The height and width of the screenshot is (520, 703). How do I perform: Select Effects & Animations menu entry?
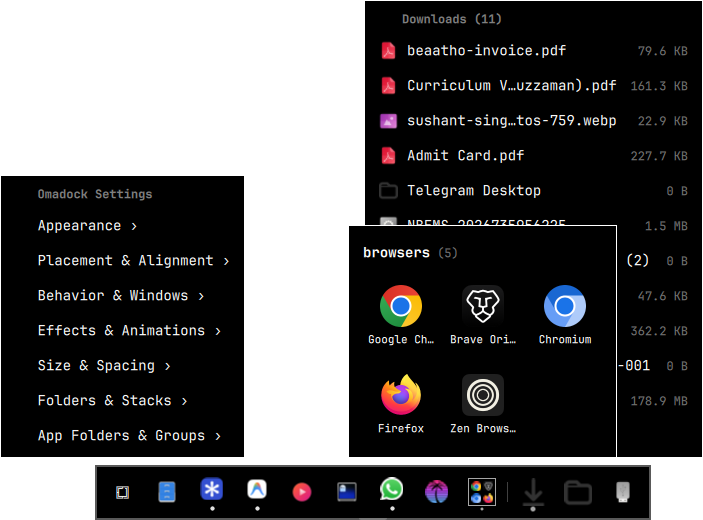122,330
